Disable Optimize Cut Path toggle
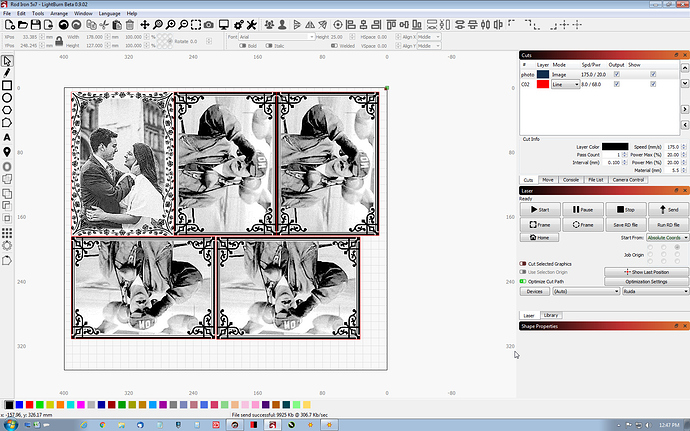Image resolution: width=690 pixels, height=431 pixels. pyautogui.click(x=523, y=281)
